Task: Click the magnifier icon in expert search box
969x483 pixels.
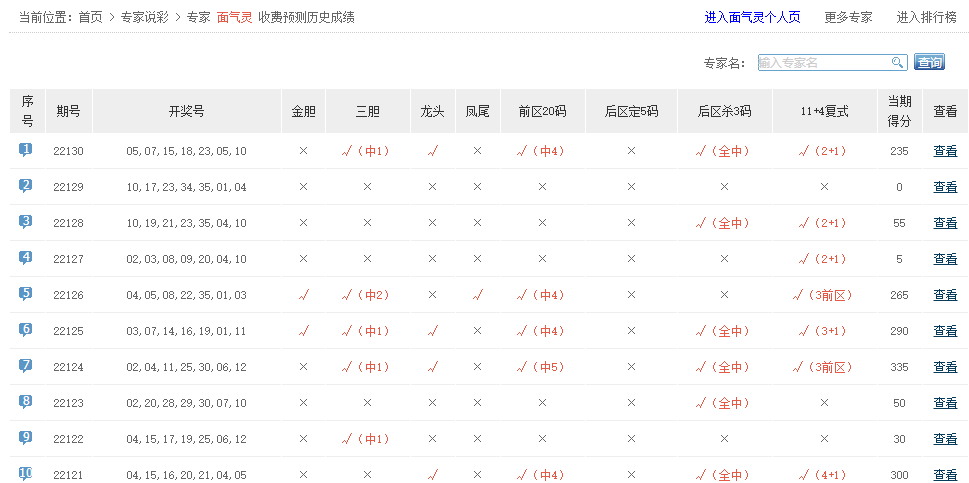Action: [897, 63]
